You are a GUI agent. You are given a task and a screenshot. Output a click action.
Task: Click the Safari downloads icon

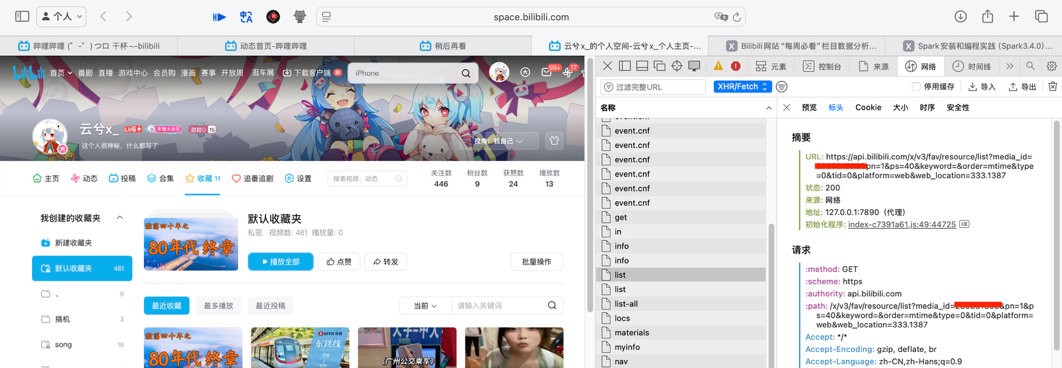tap(960, 16)
